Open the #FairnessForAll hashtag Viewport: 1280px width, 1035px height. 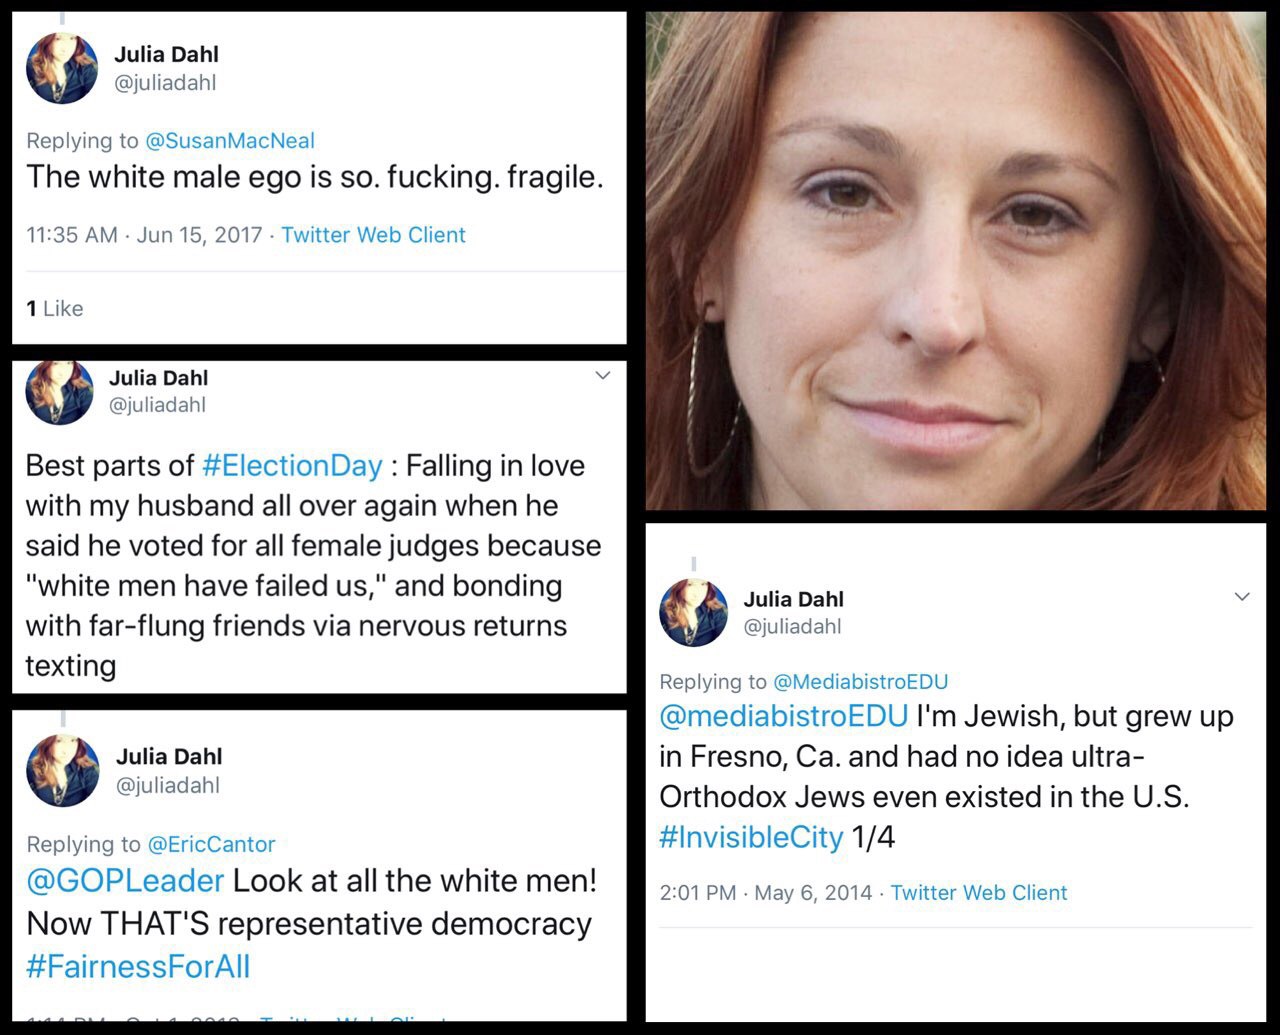(138, 967)
